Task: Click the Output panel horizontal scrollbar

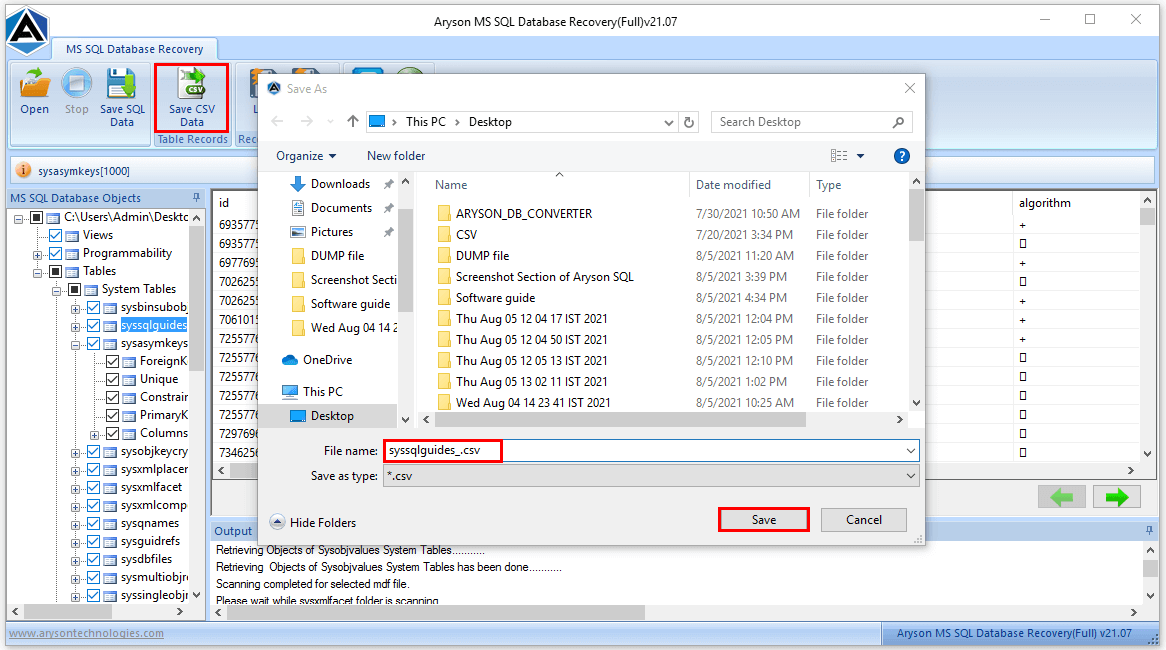Action: click(435, 612)
